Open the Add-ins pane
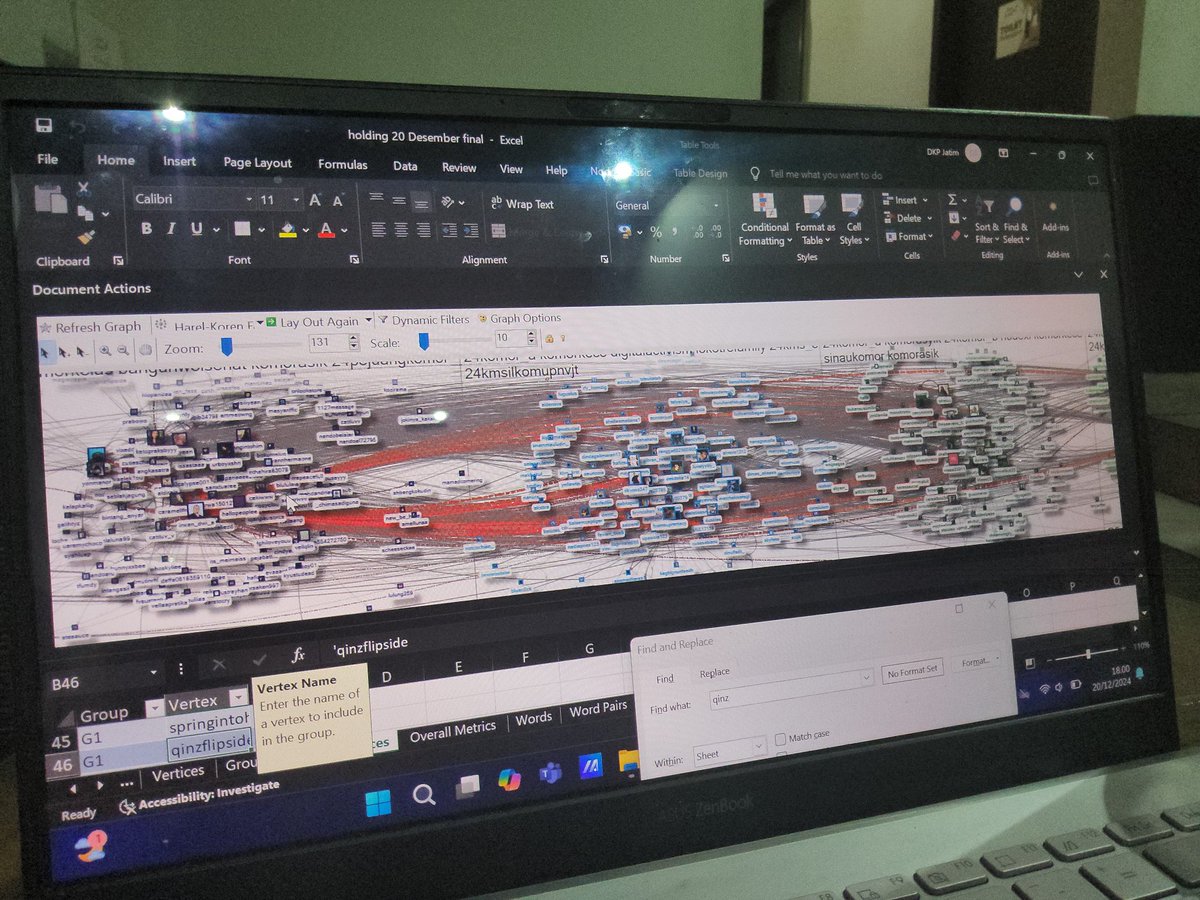The image size is (1200, 900). point(1055,214)
